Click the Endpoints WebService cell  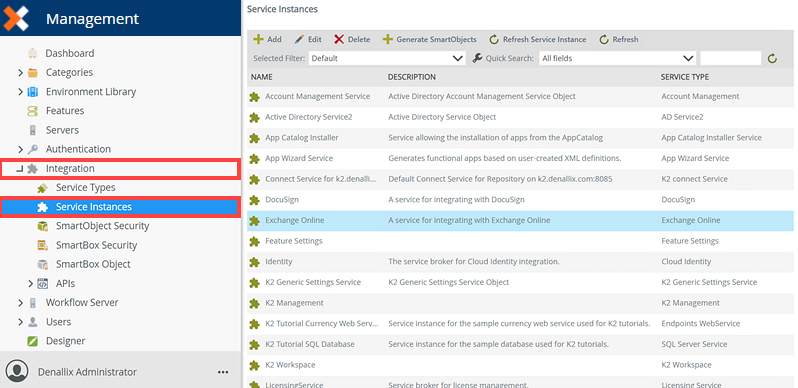click(701, 324)
